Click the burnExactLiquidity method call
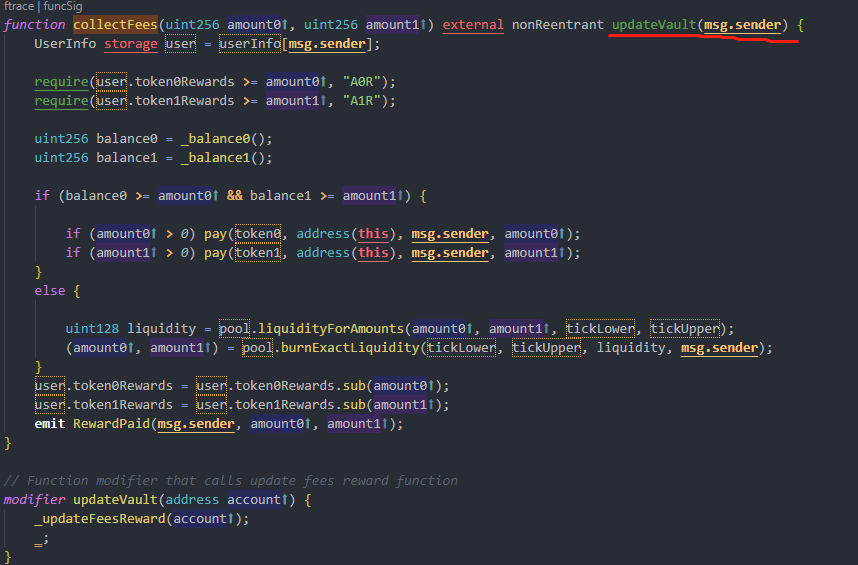 (x=350, y=348)
